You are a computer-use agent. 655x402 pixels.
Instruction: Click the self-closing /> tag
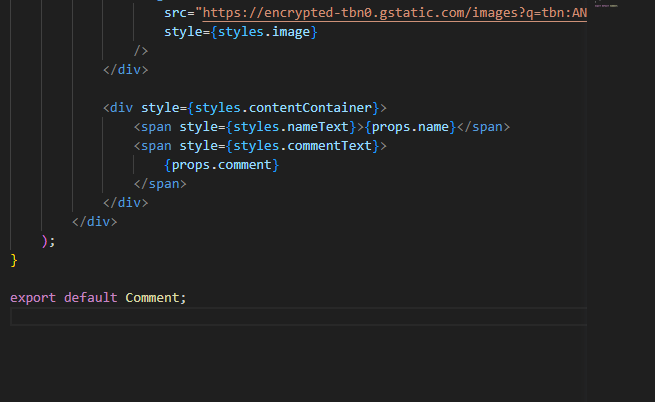pos(141,51)
